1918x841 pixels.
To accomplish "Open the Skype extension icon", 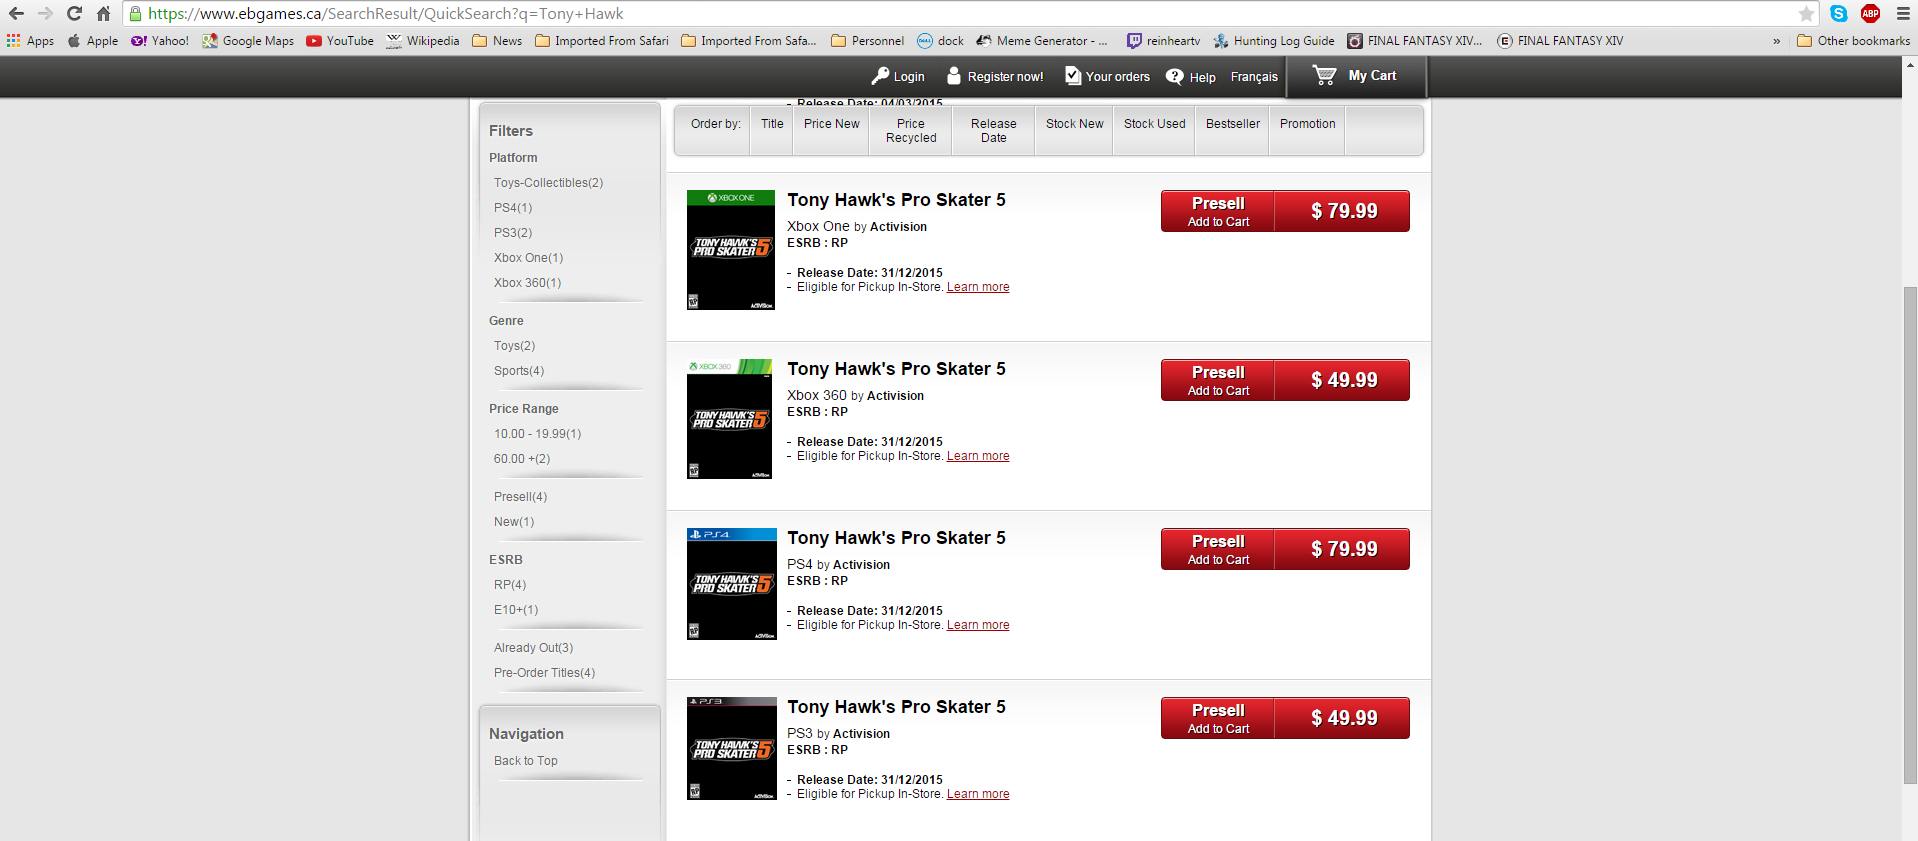I will 1839,14.
